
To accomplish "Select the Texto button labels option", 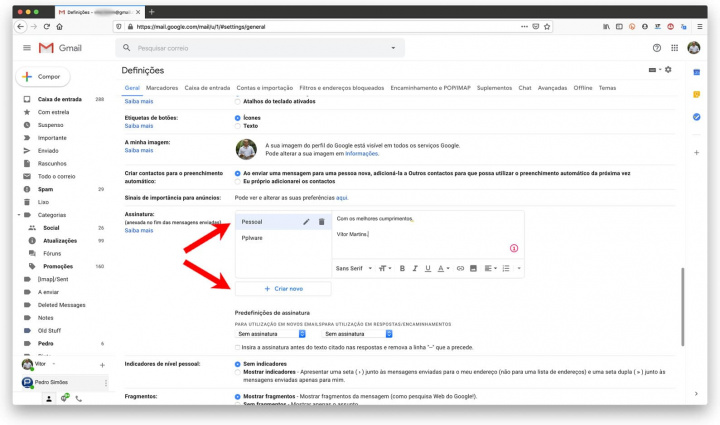I will (237, 126).
